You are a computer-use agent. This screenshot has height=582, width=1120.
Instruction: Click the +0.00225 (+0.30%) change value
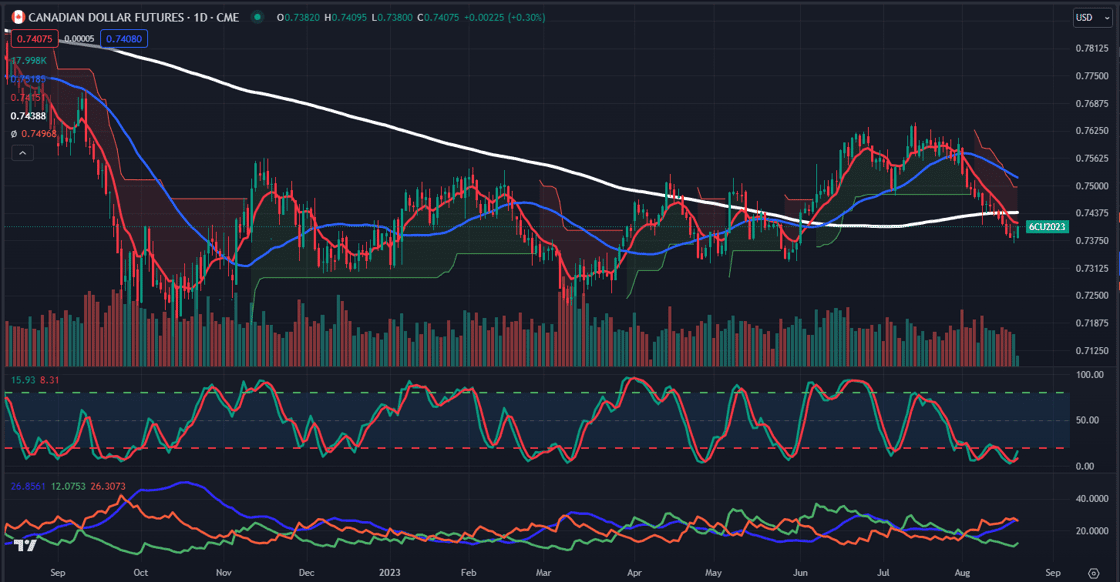tap(504, 17)
